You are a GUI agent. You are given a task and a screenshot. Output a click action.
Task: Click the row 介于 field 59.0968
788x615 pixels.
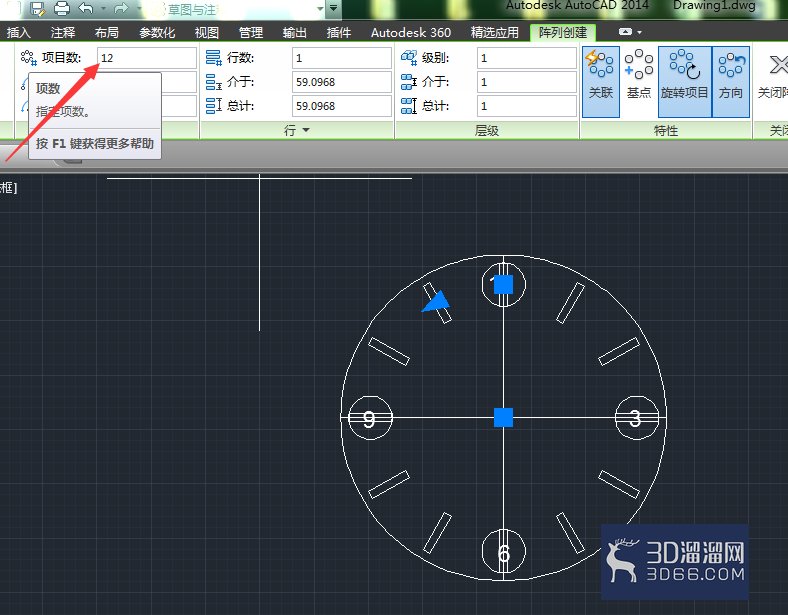[x=342, y=82]
